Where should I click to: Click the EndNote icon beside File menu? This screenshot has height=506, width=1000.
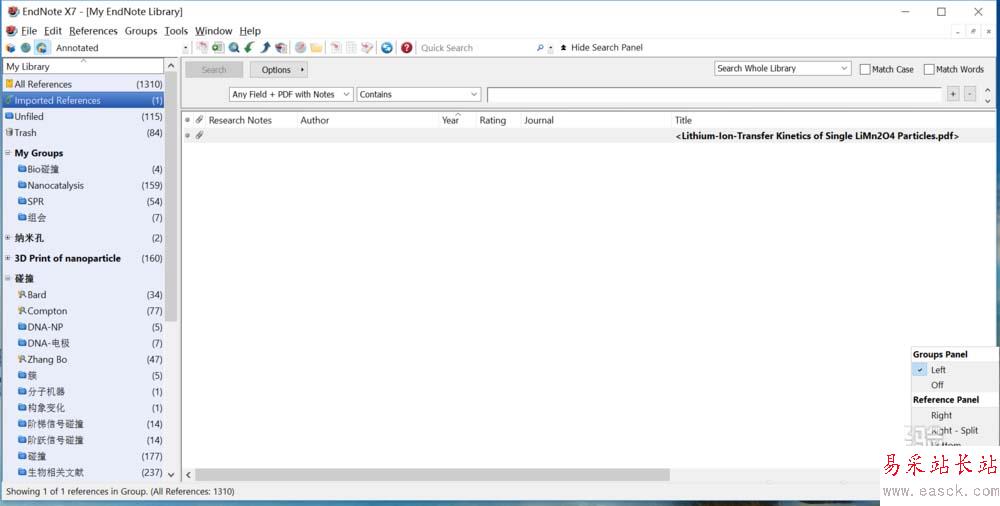click(11, 31)
